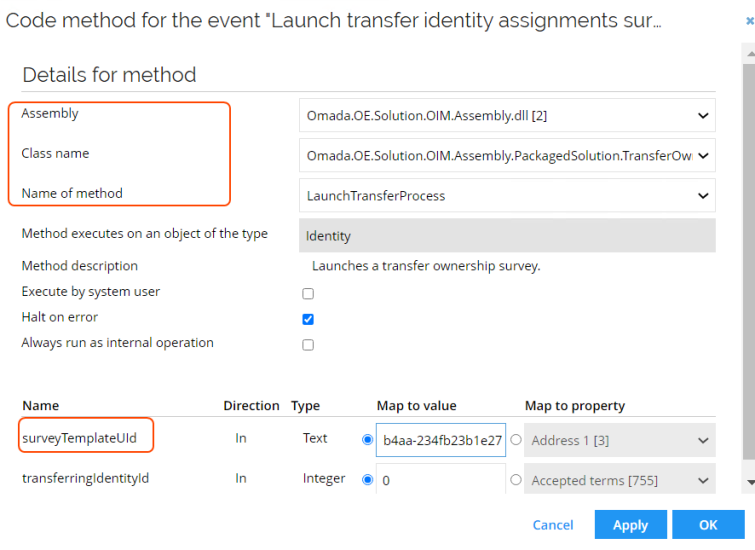Viewport: 755px width, 550px height.
Task: Open the Accepted terms [755] property dropdown
Action: point(620,479)
